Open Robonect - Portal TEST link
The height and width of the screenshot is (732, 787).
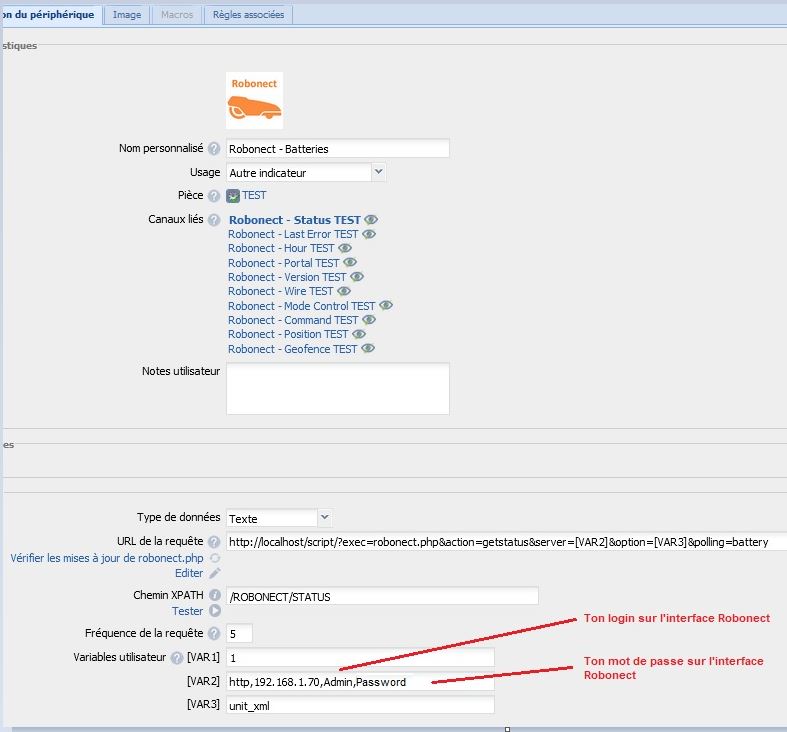(x=284, y=263)
